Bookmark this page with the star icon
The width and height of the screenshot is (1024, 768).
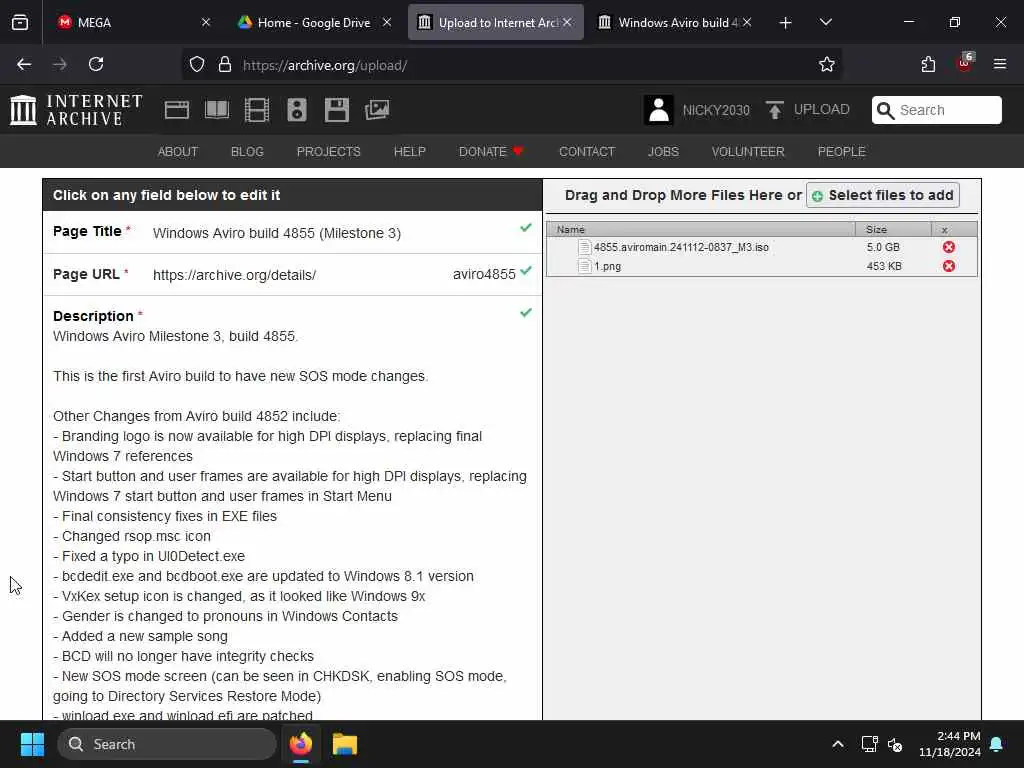pos(827,64)
